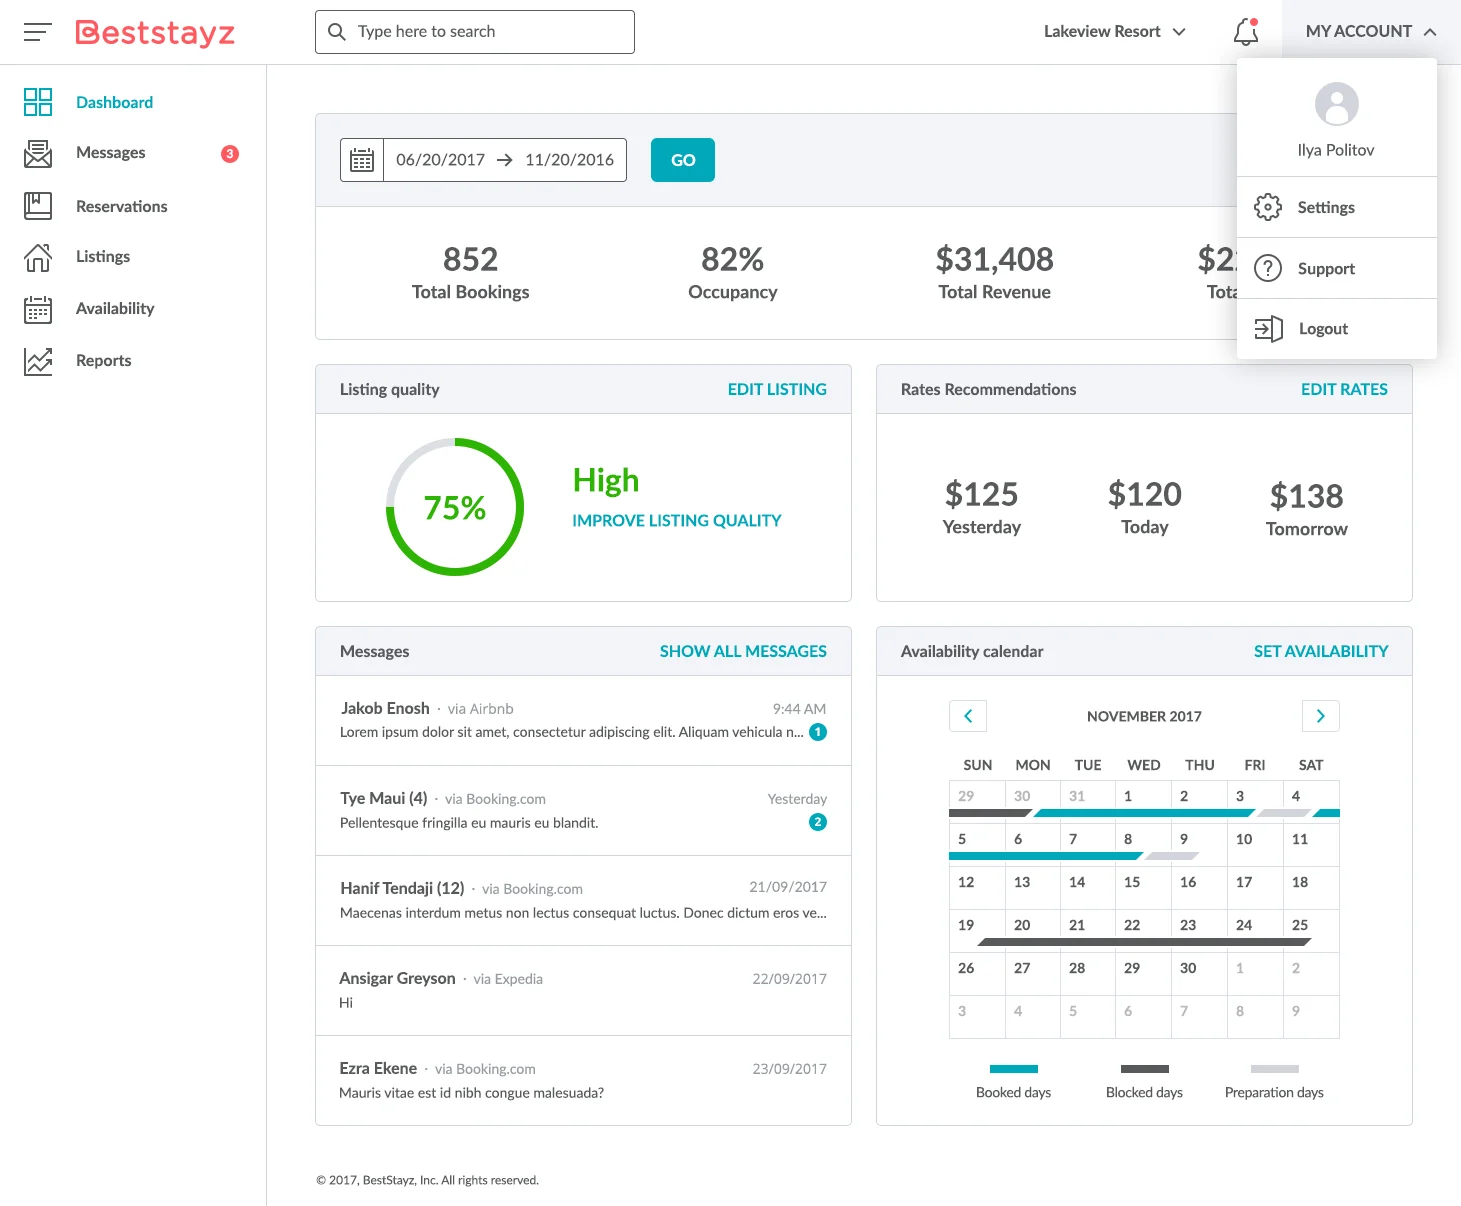Screen dimensions: 1461x1206
Task: Click the hamburger menu icon
Action: point(37,32)
